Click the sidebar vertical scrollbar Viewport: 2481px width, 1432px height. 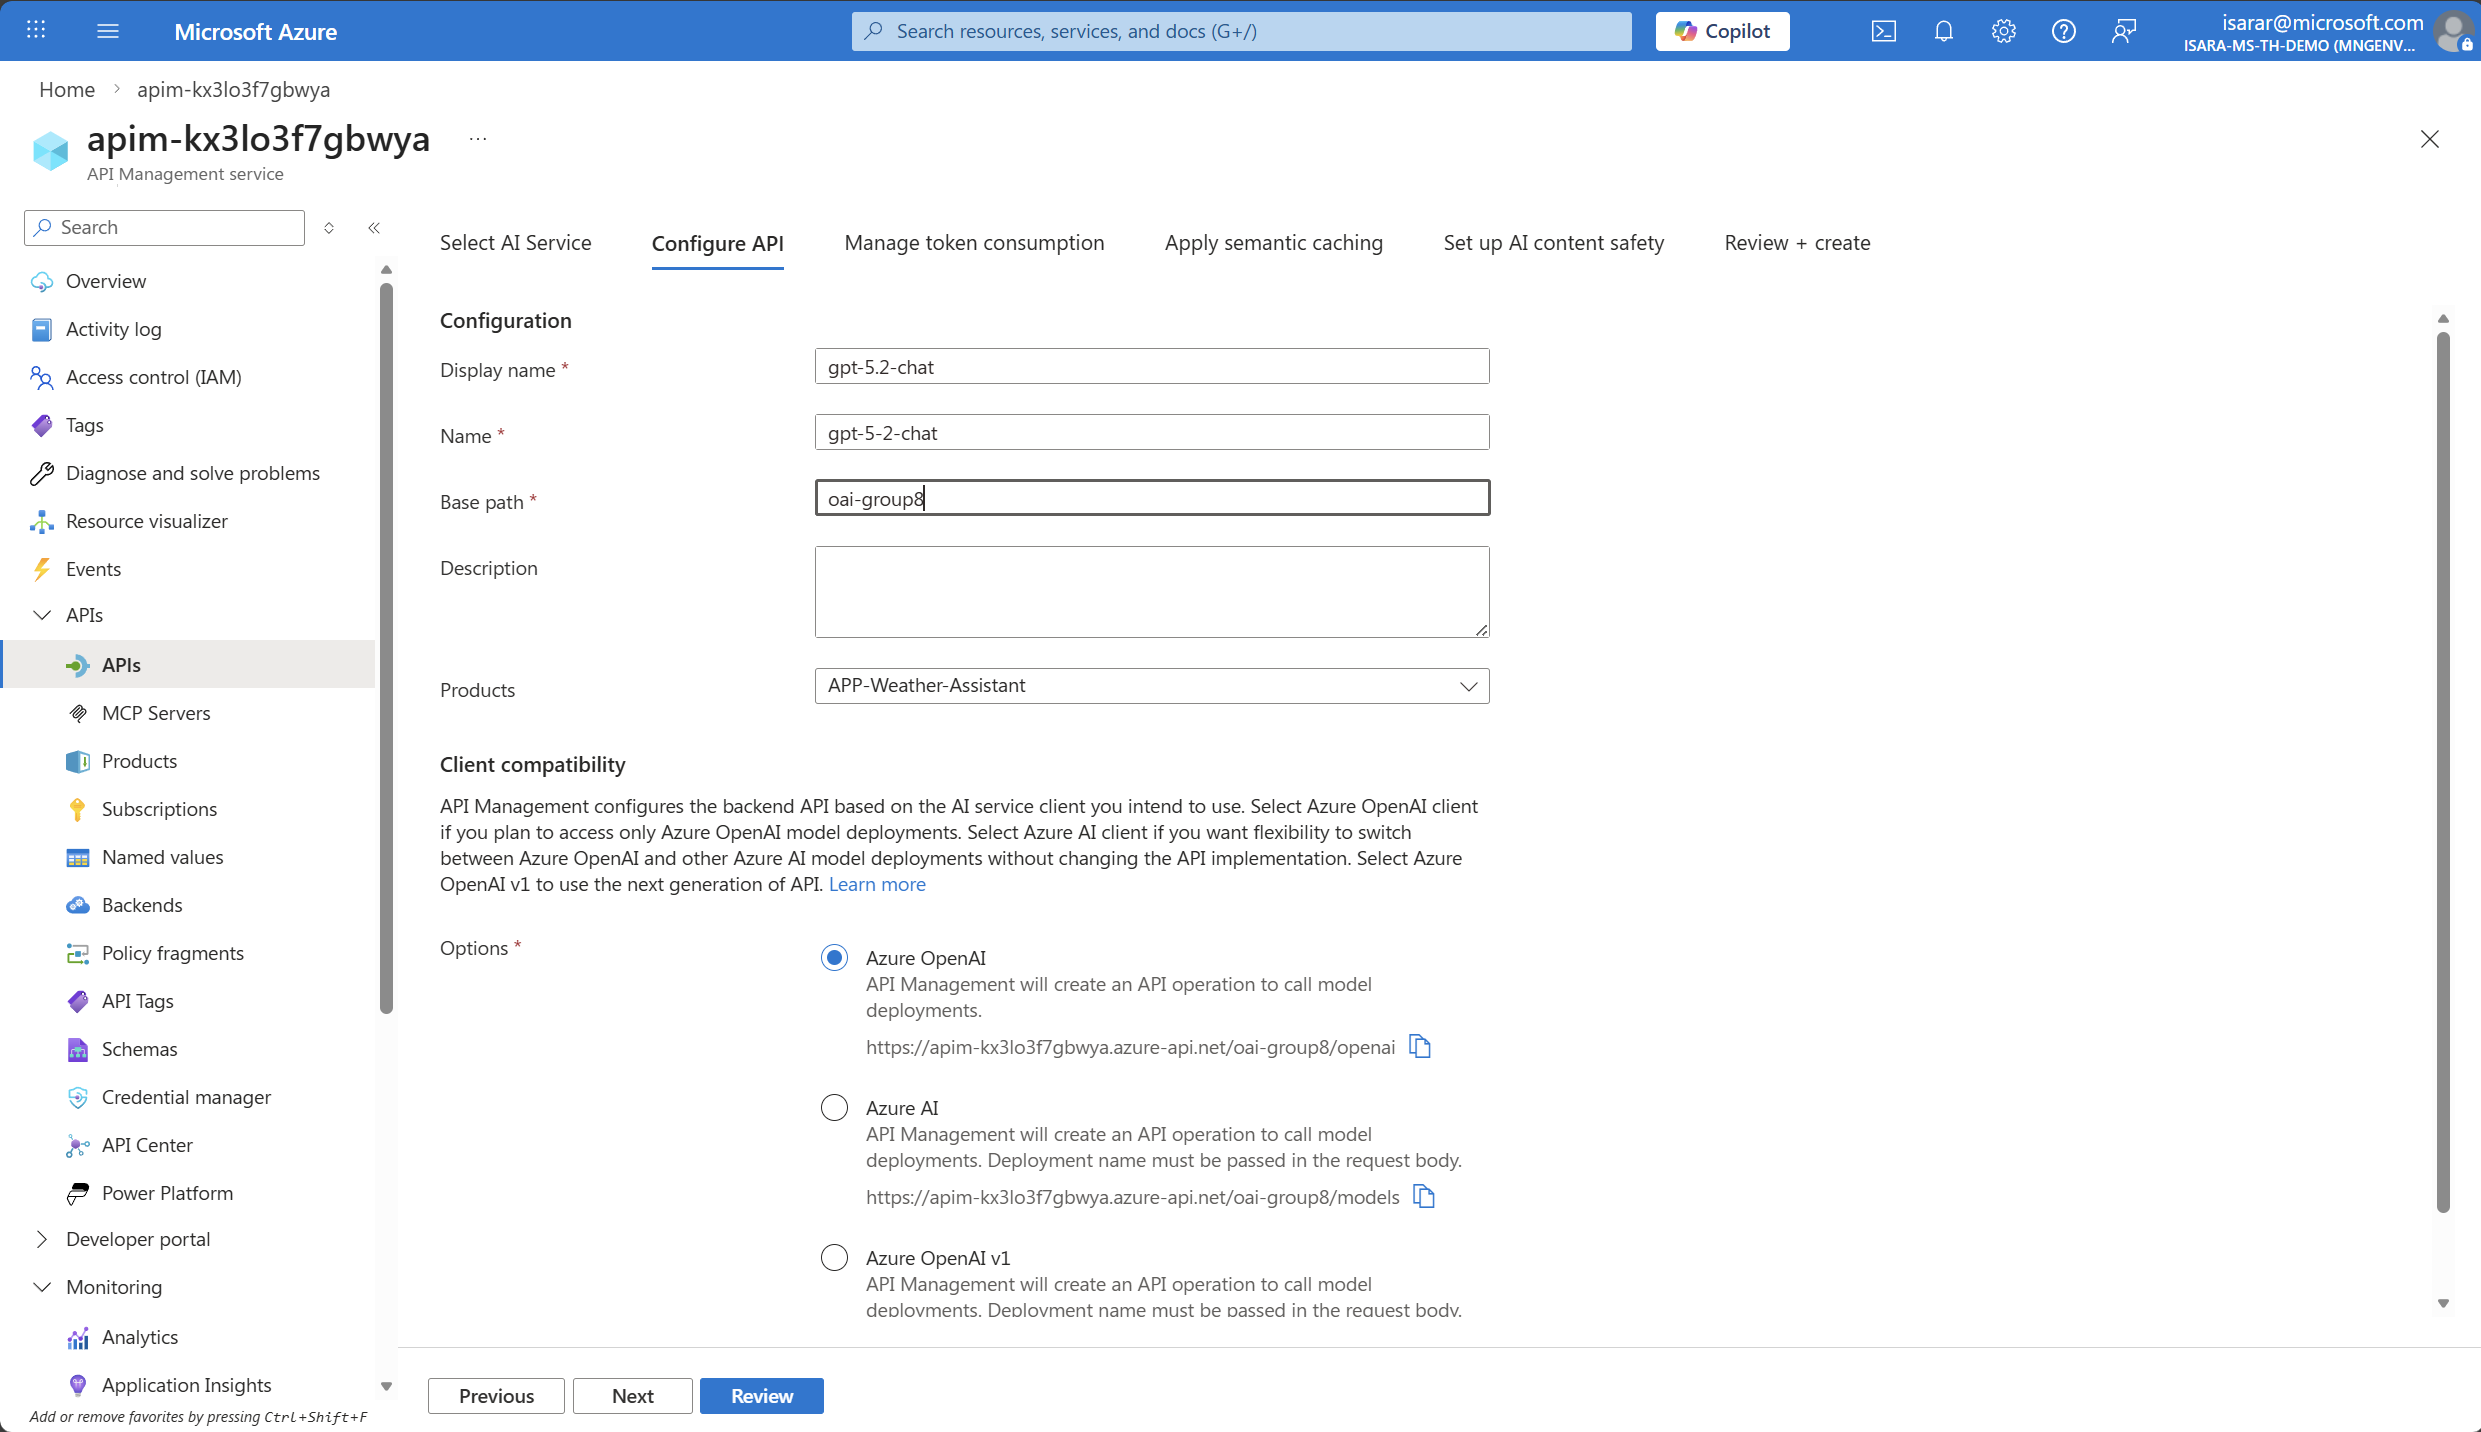click(387, 648)
